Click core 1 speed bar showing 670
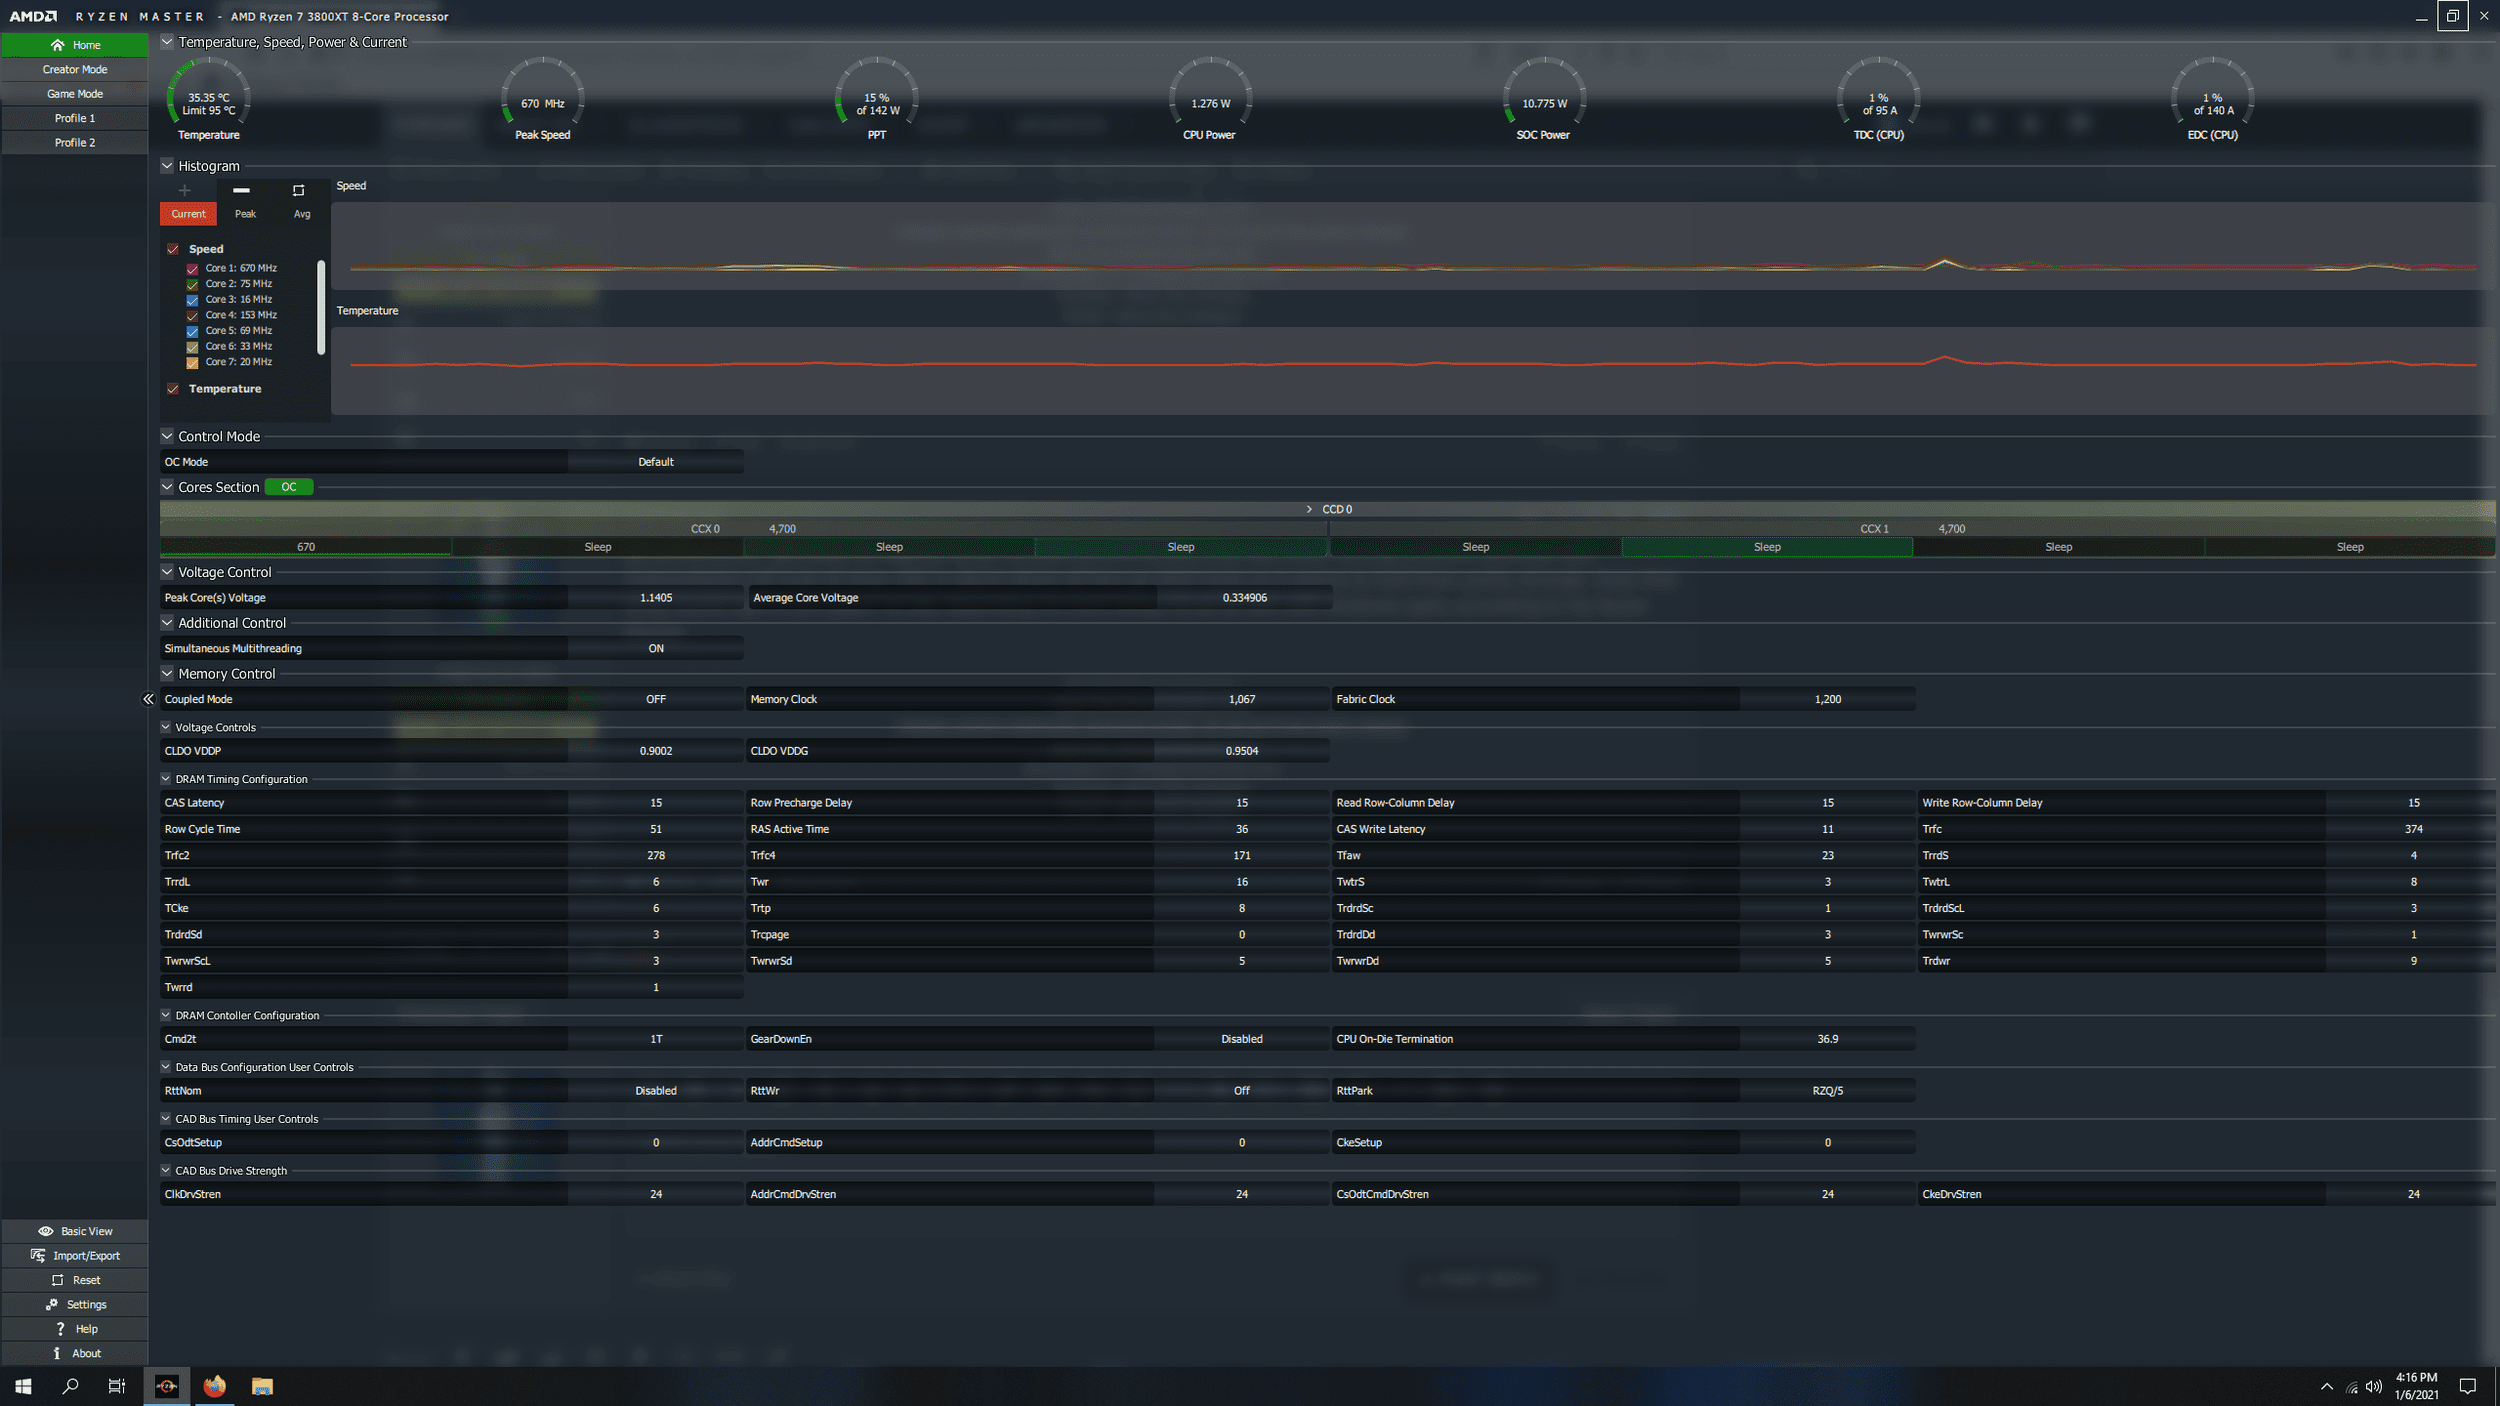This screenshot has height=1406, width=2500. (306, 547)
